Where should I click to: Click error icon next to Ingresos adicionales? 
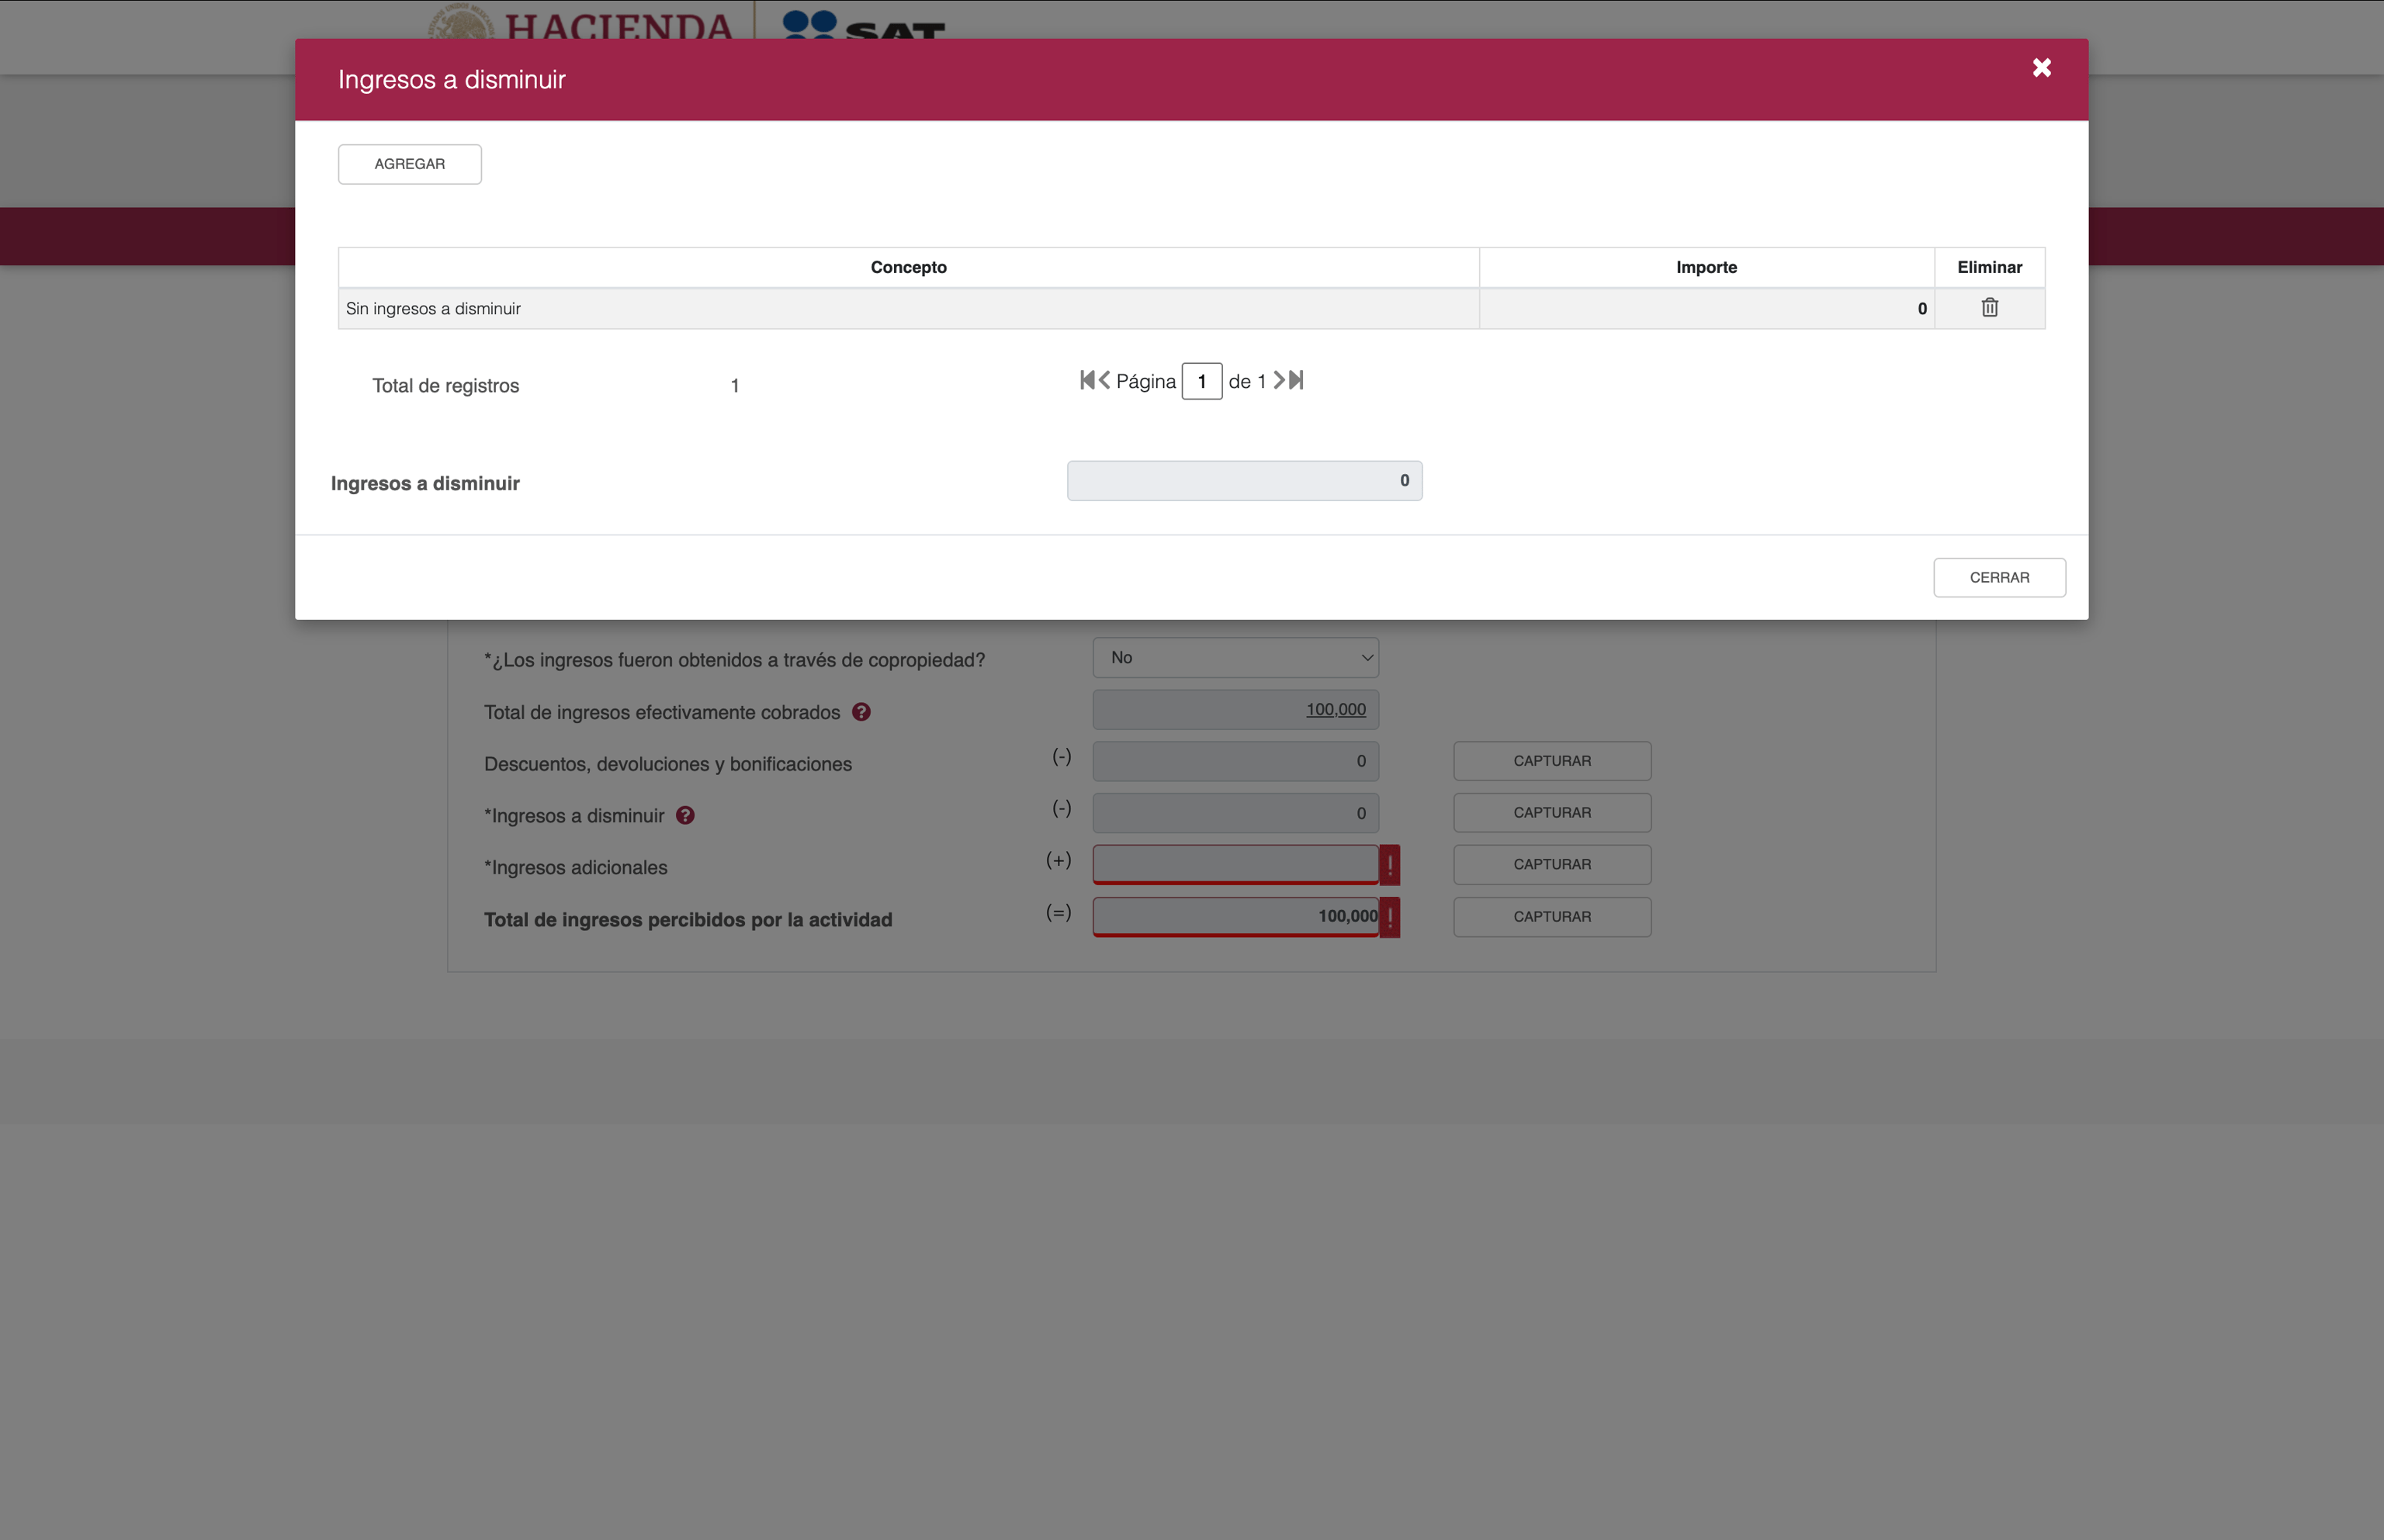1389,865
